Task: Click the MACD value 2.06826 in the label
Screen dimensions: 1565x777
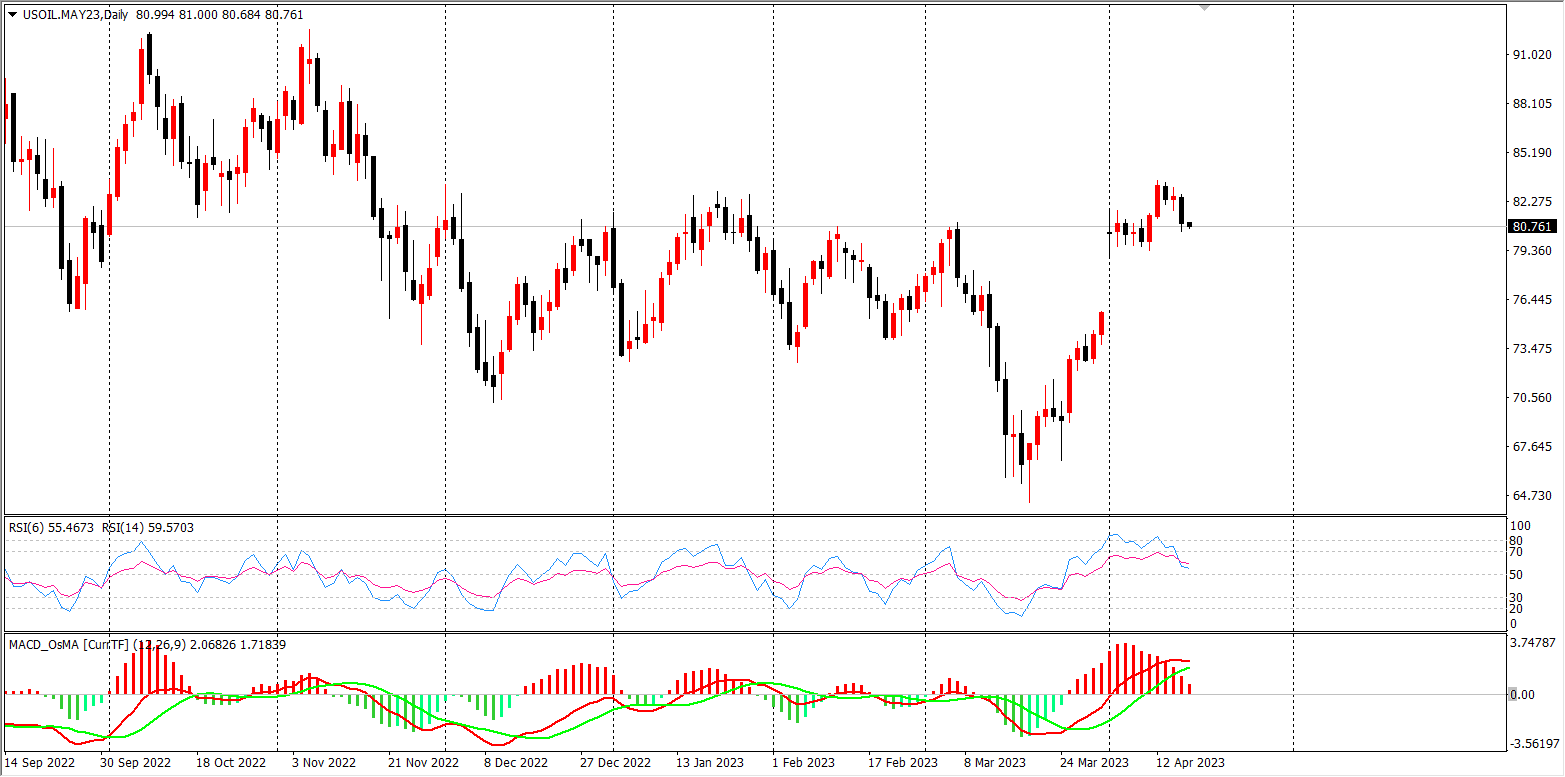Action: pyautogui.click(x=215, y=645)
